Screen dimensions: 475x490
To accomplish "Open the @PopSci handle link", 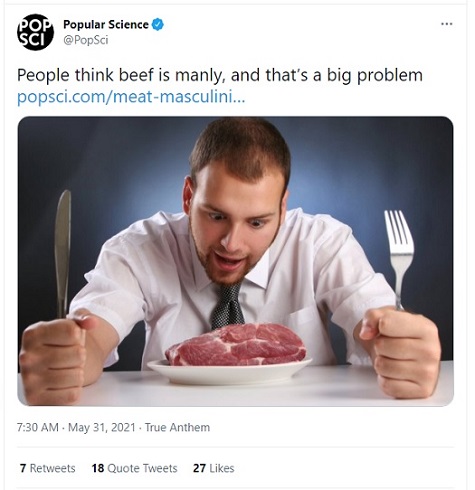I will pos(86,40).
